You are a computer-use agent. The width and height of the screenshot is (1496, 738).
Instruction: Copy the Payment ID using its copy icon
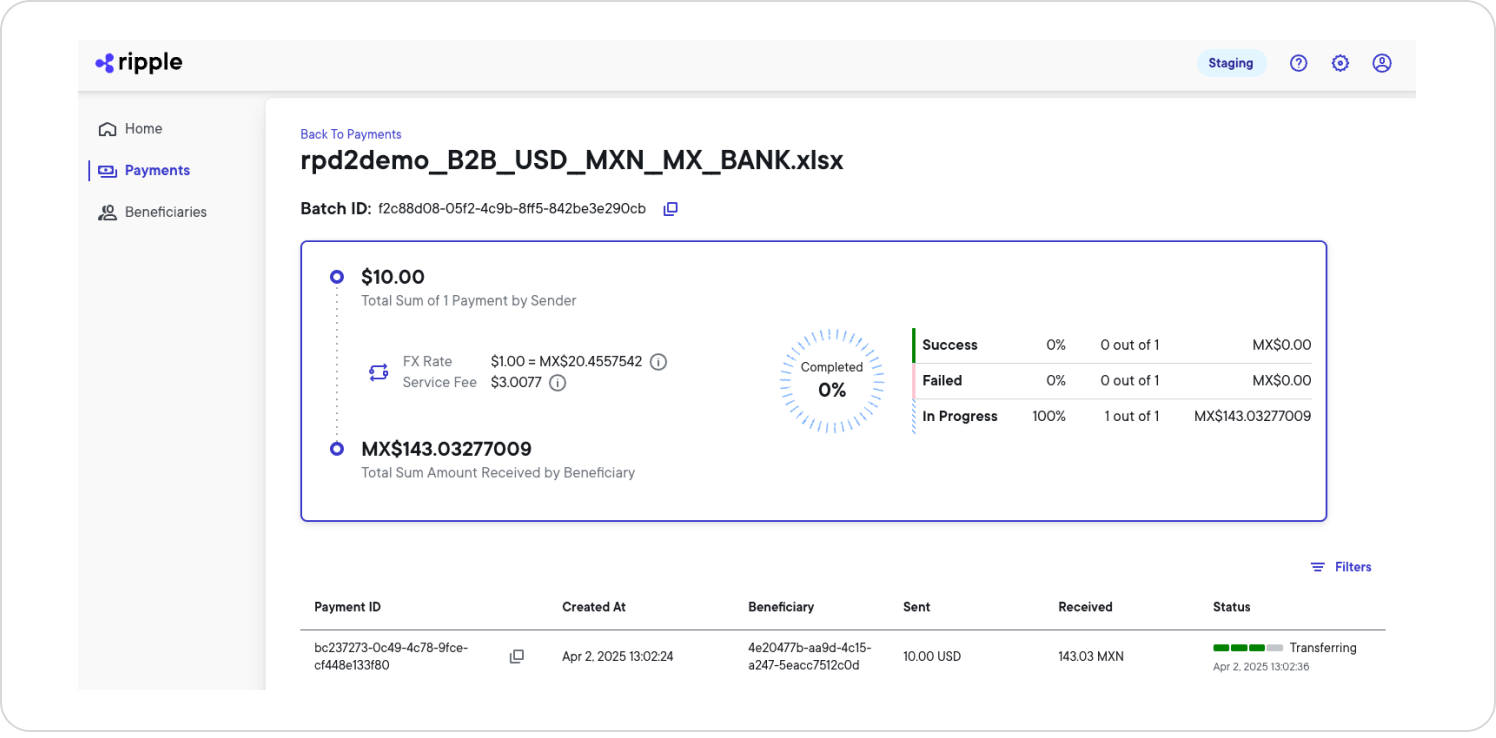(517, 655)
